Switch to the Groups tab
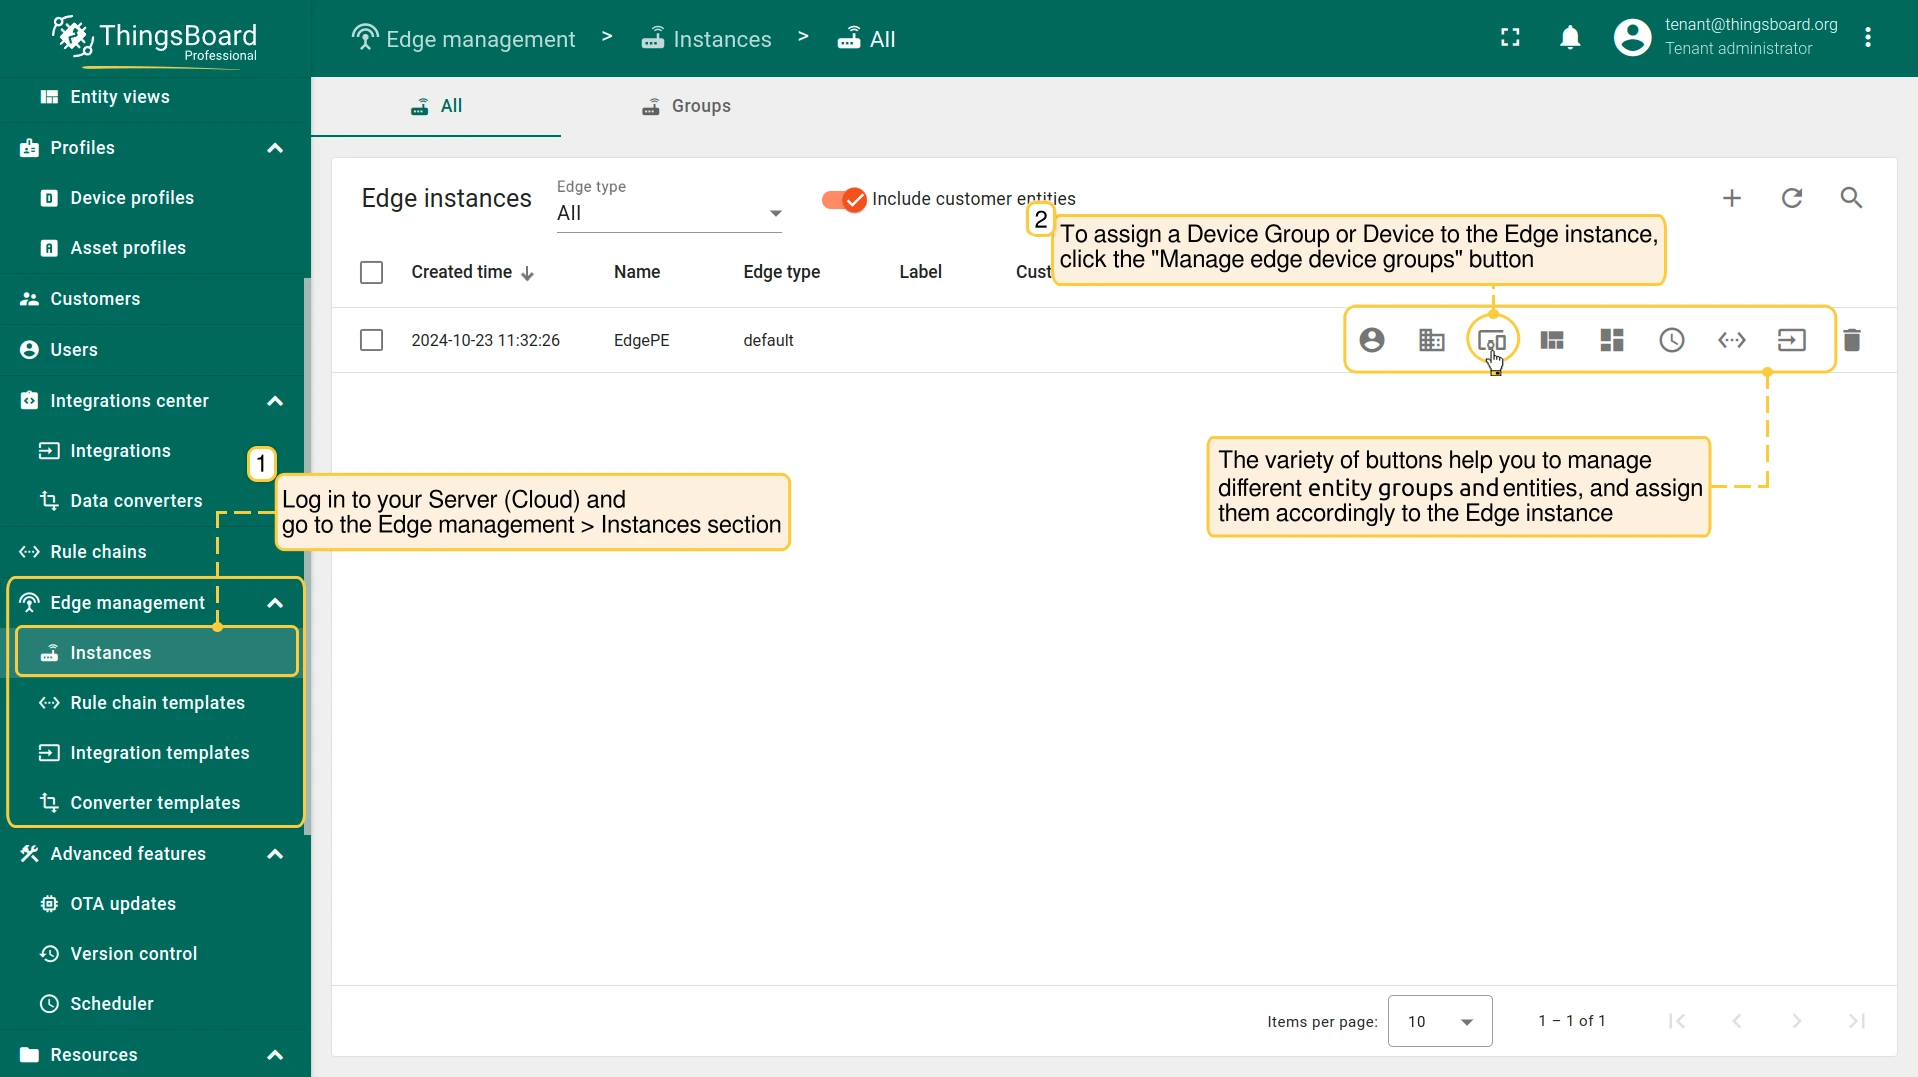 point(686,106)
